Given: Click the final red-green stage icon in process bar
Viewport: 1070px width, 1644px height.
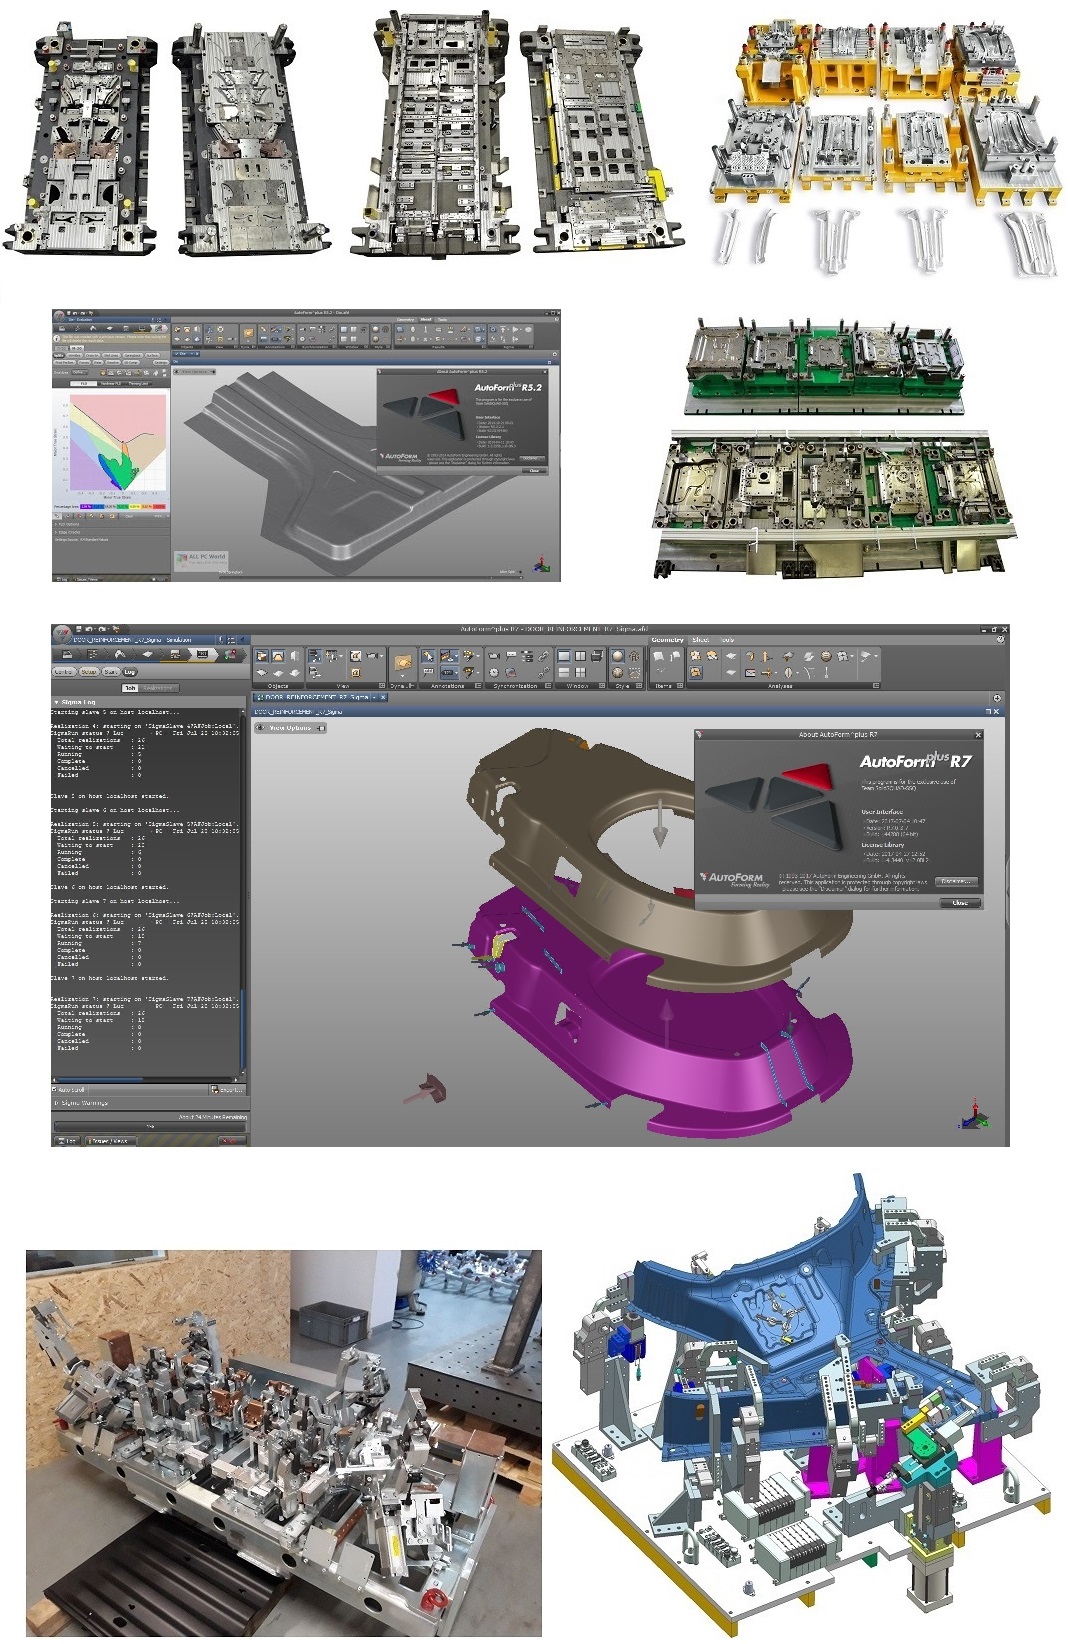Looking at the screenshot, I should 231,654.
